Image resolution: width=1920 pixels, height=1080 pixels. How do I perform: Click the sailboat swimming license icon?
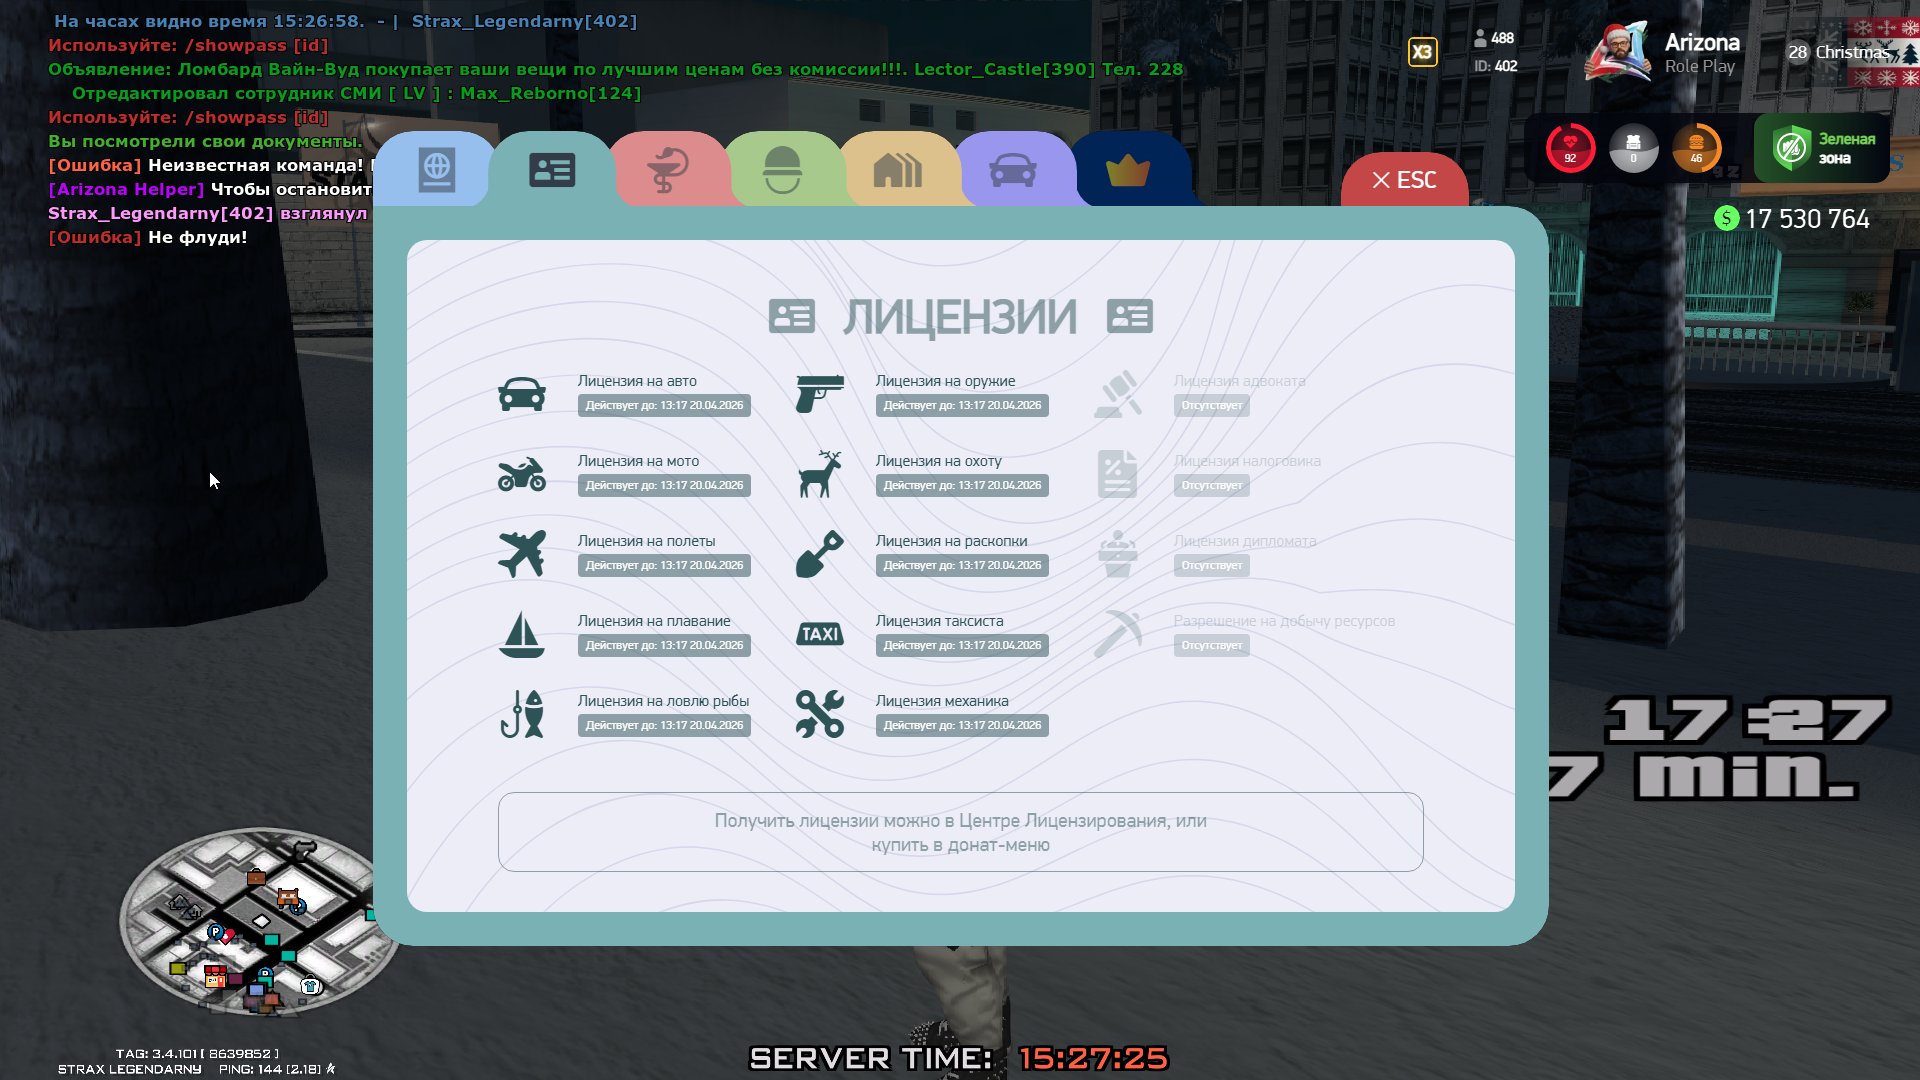522,634
